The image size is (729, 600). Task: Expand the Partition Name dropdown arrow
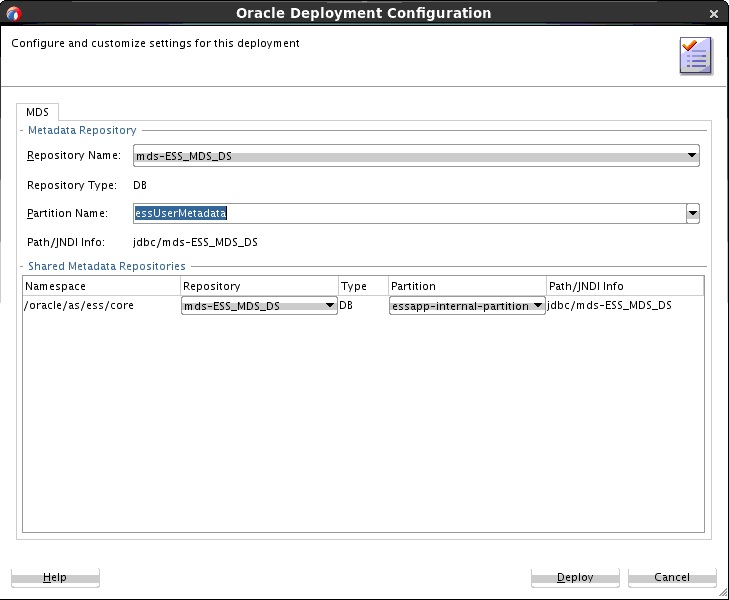[x=693, y=214]
